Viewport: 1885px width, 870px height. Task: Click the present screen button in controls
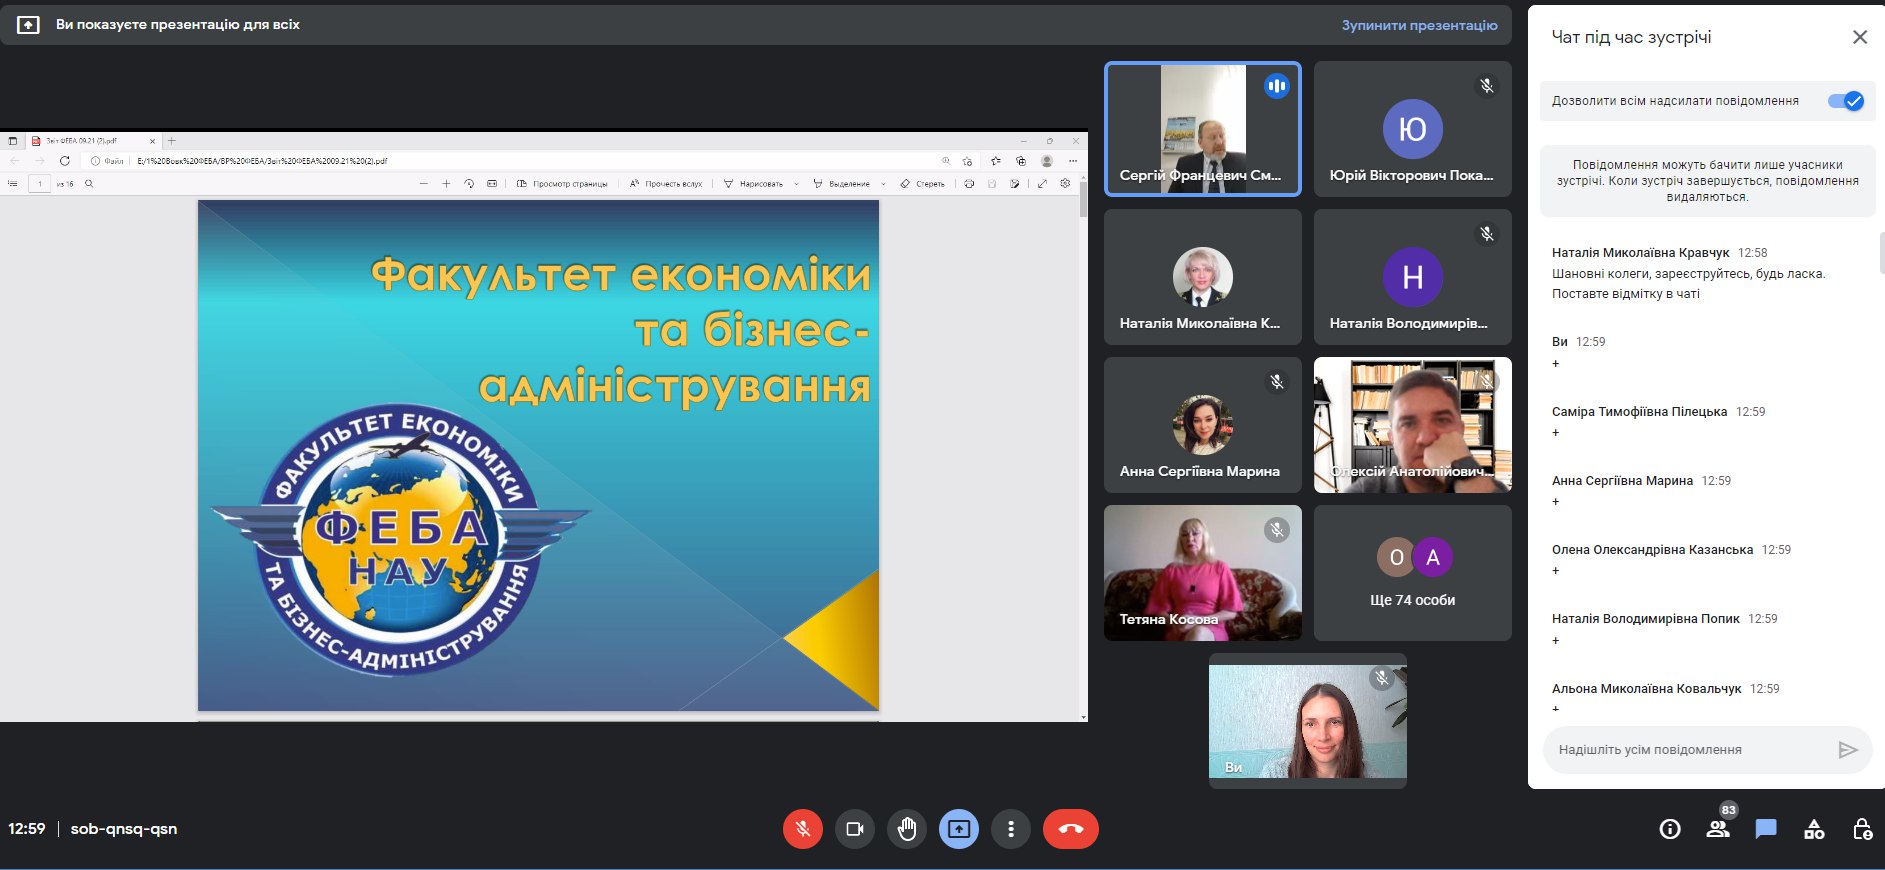tap(959, 829)
